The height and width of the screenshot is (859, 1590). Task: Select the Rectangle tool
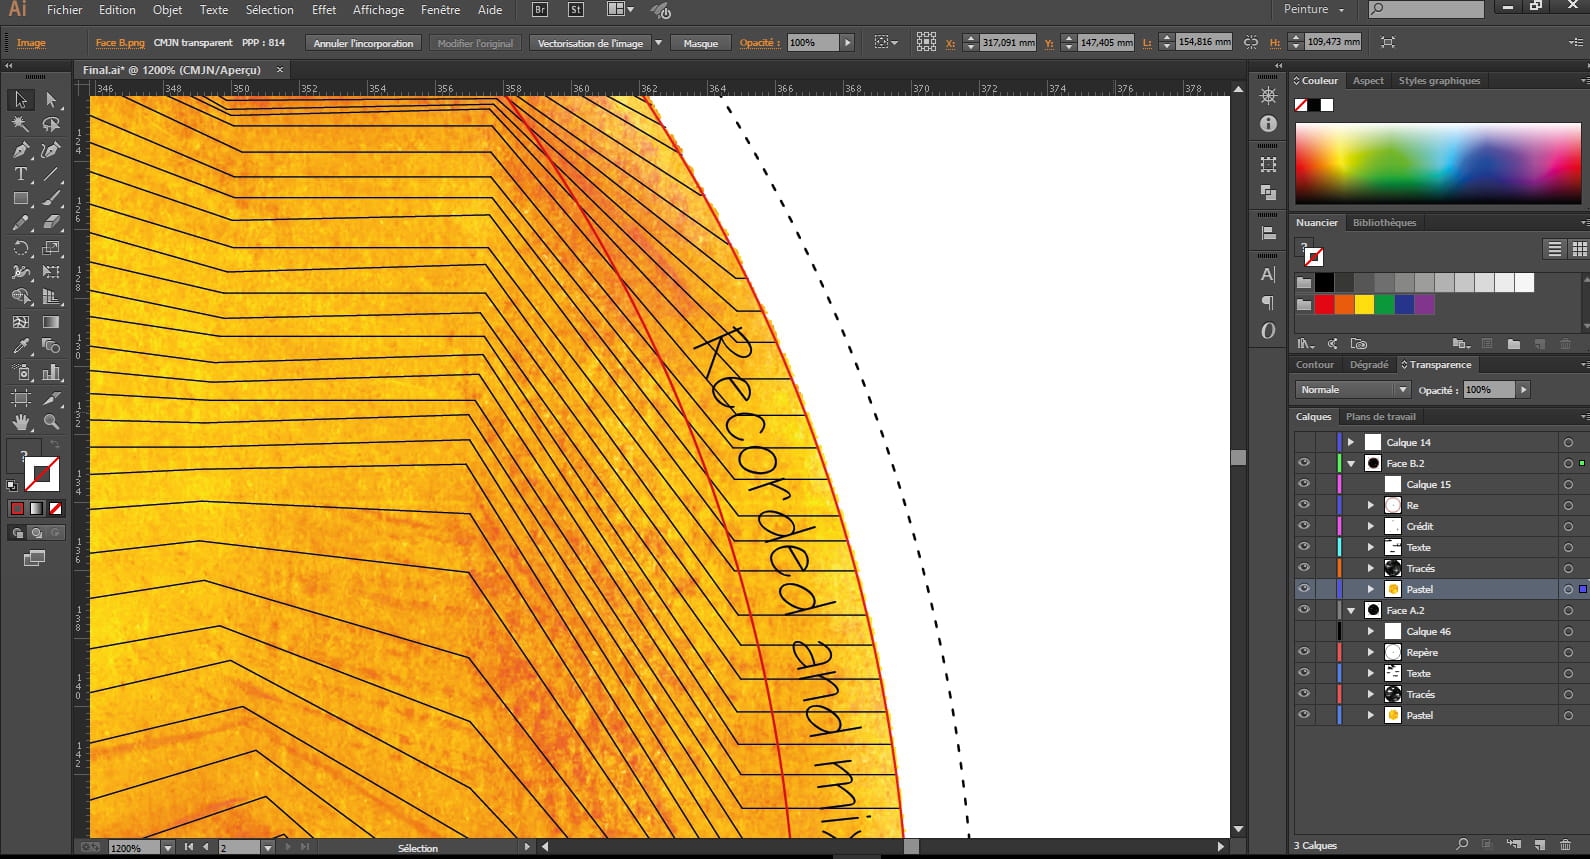pyautogui.click(x=21, y=198)
